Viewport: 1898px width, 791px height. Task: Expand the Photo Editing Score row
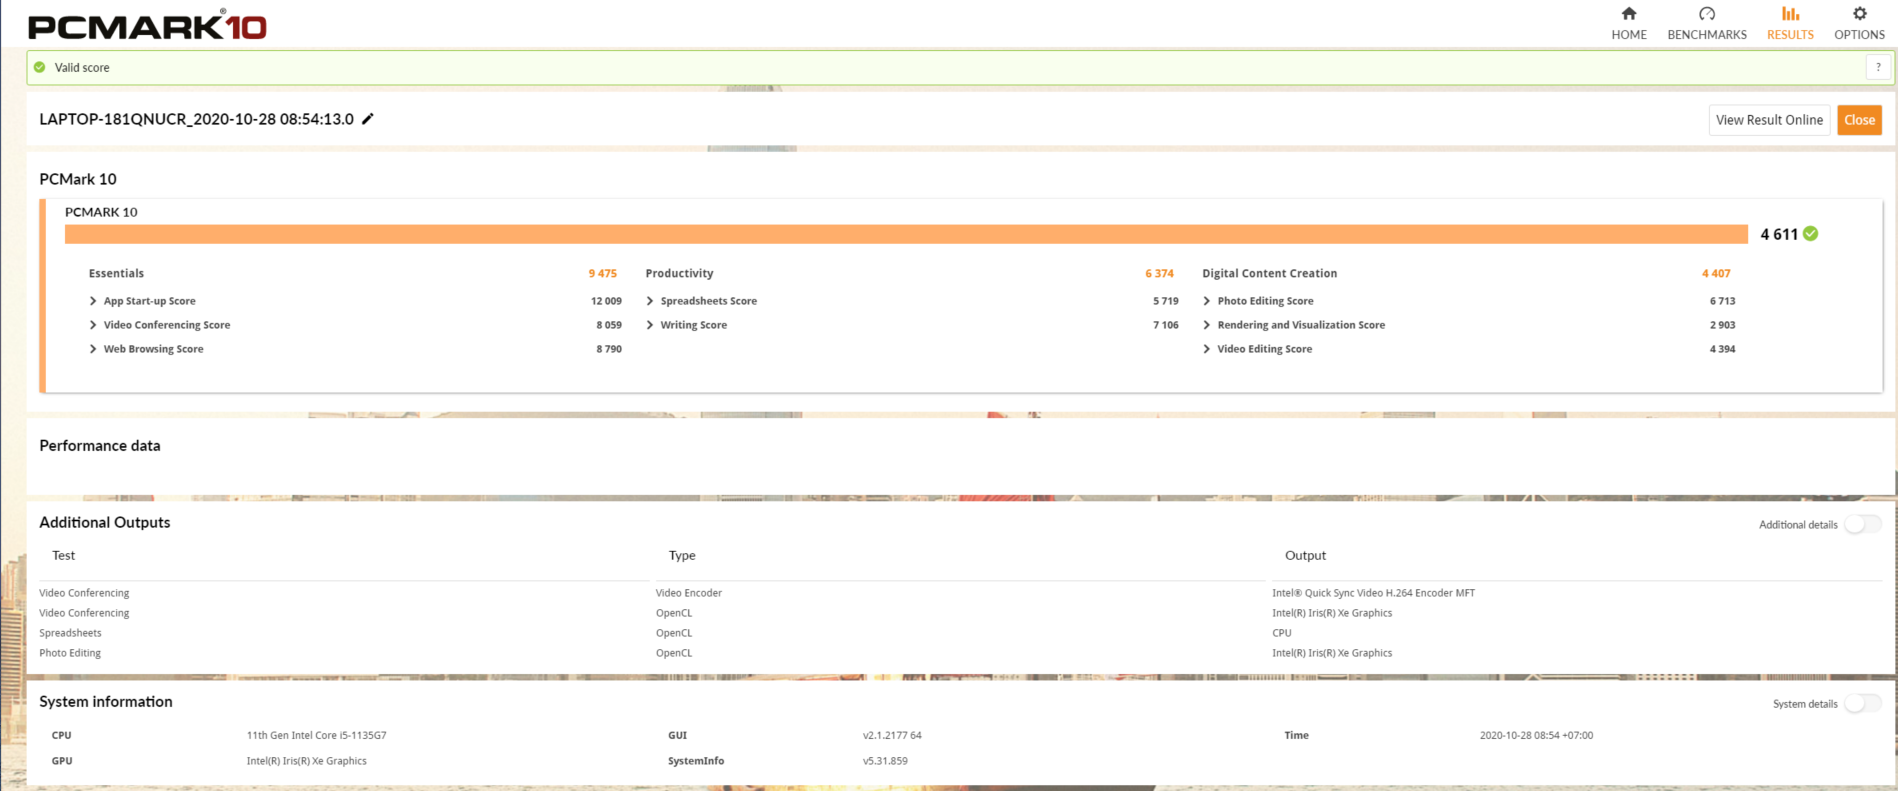coord(1469,301)
